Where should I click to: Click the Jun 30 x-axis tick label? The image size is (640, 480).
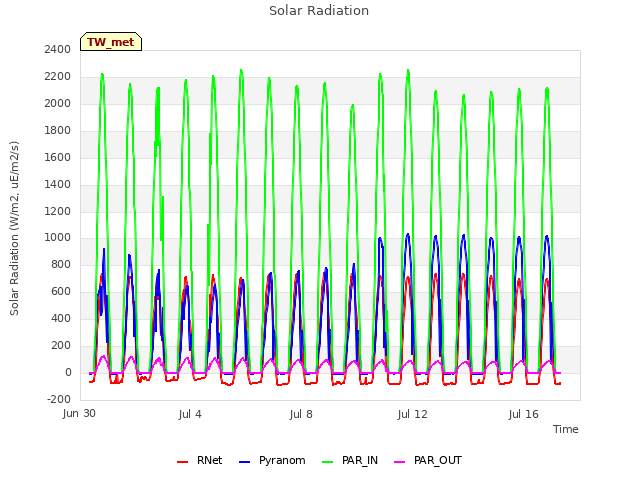[79, 414]
